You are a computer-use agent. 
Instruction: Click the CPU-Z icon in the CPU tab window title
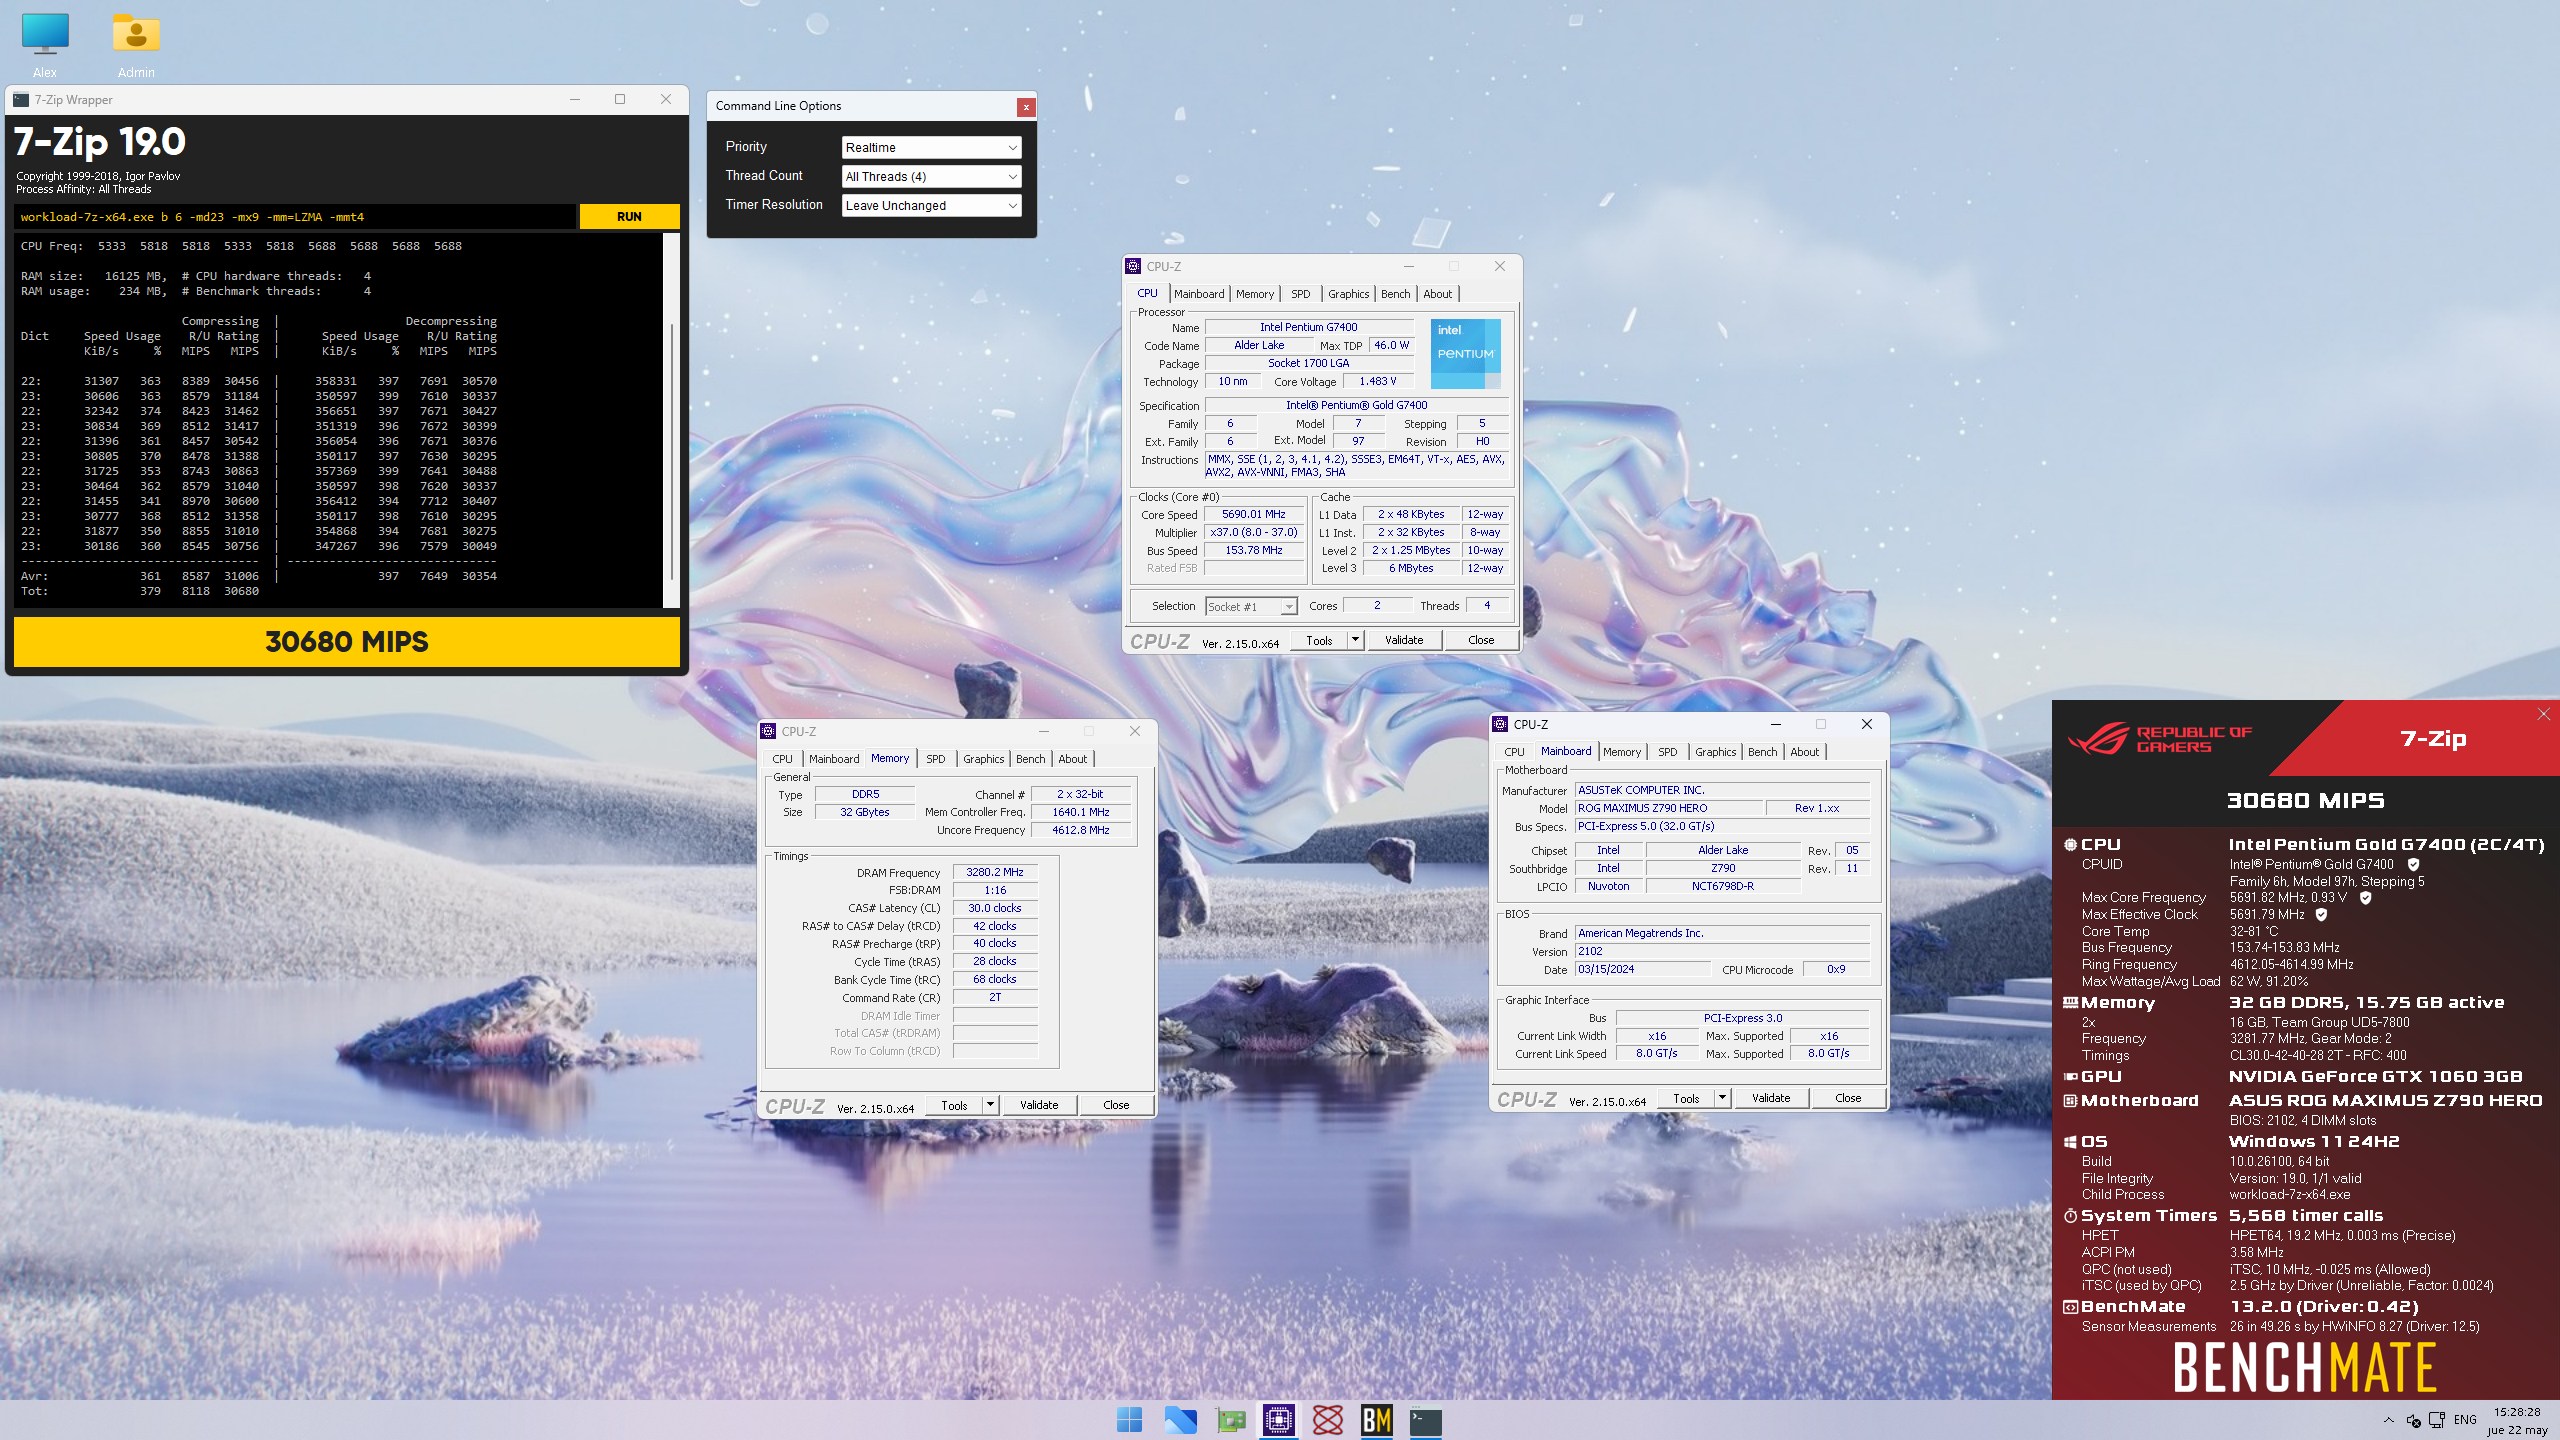click(1133, 266)
